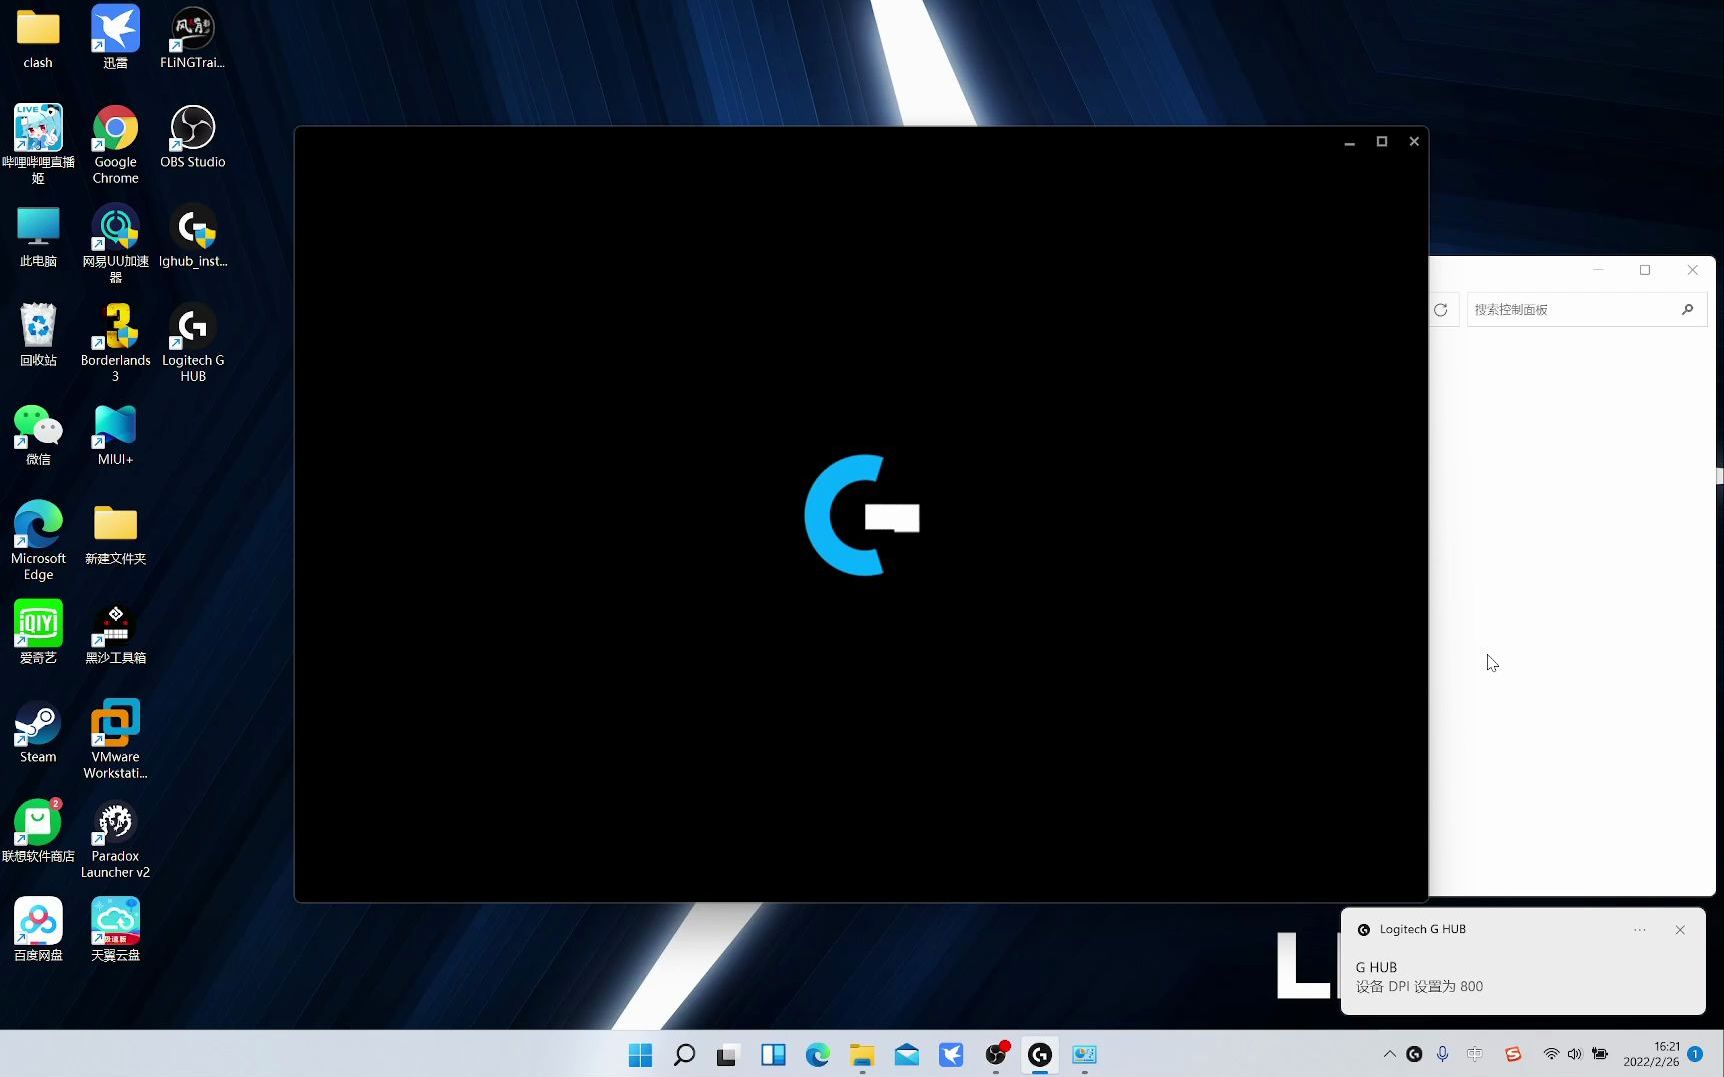Select the lghub_installer desktop icon
This screenshot has height=1077, width=1724.
click(x=193, y=236)
